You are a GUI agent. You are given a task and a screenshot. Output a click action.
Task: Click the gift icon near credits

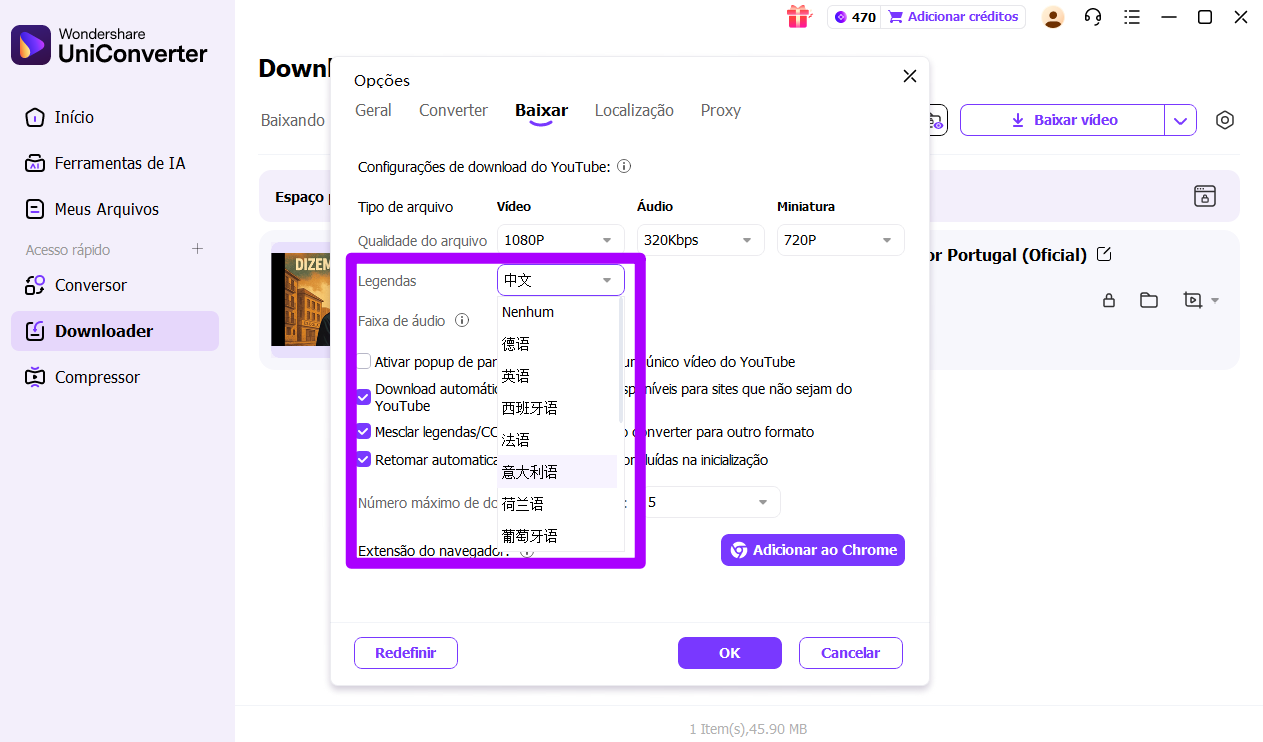(x=799, y=17)
